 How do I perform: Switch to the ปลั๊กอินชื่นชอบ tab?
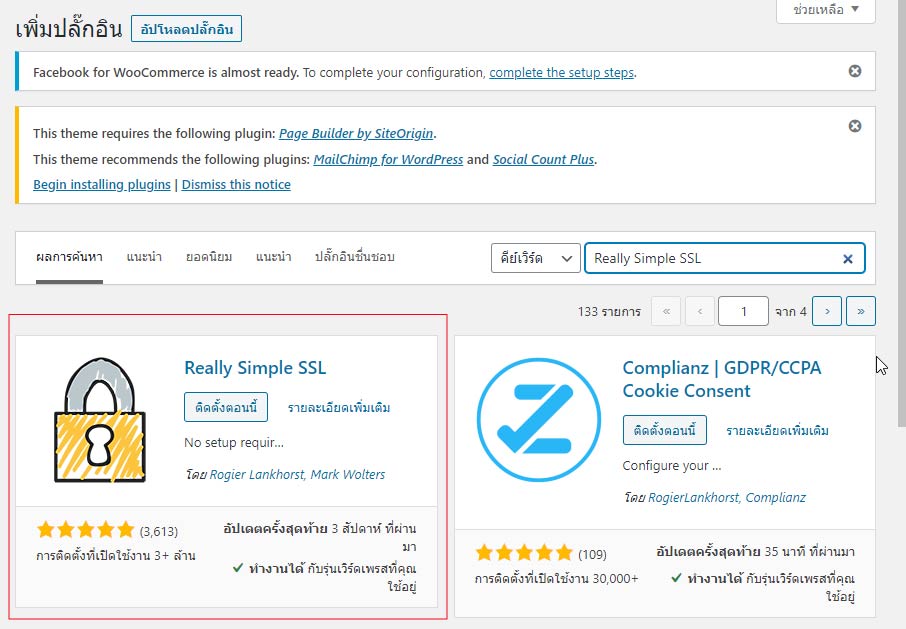click(x=355, y=257)
